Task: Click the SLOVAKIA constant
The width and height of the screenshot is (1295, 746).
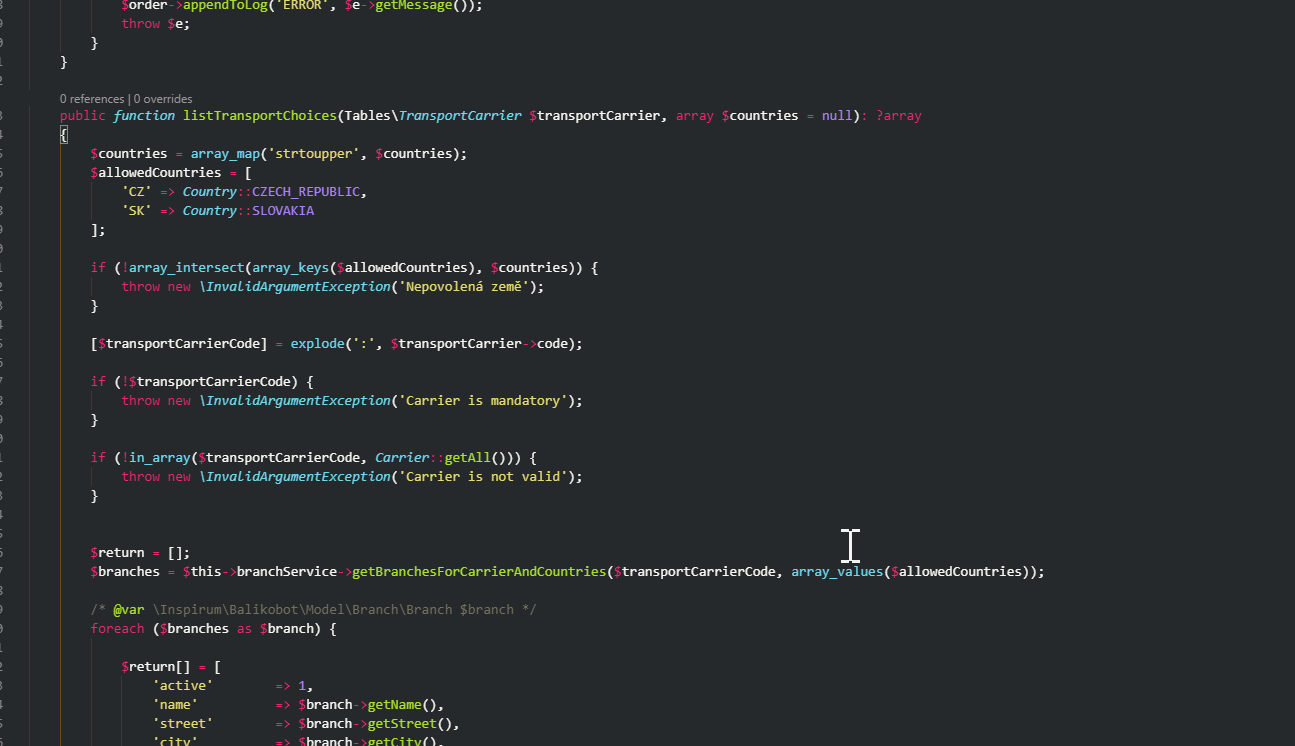Action: coord(283,211)
